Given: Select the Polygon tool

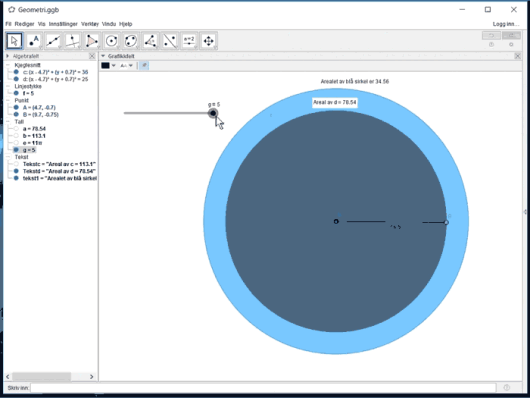Looking at the screenshot, I should (x=92, y=41).
